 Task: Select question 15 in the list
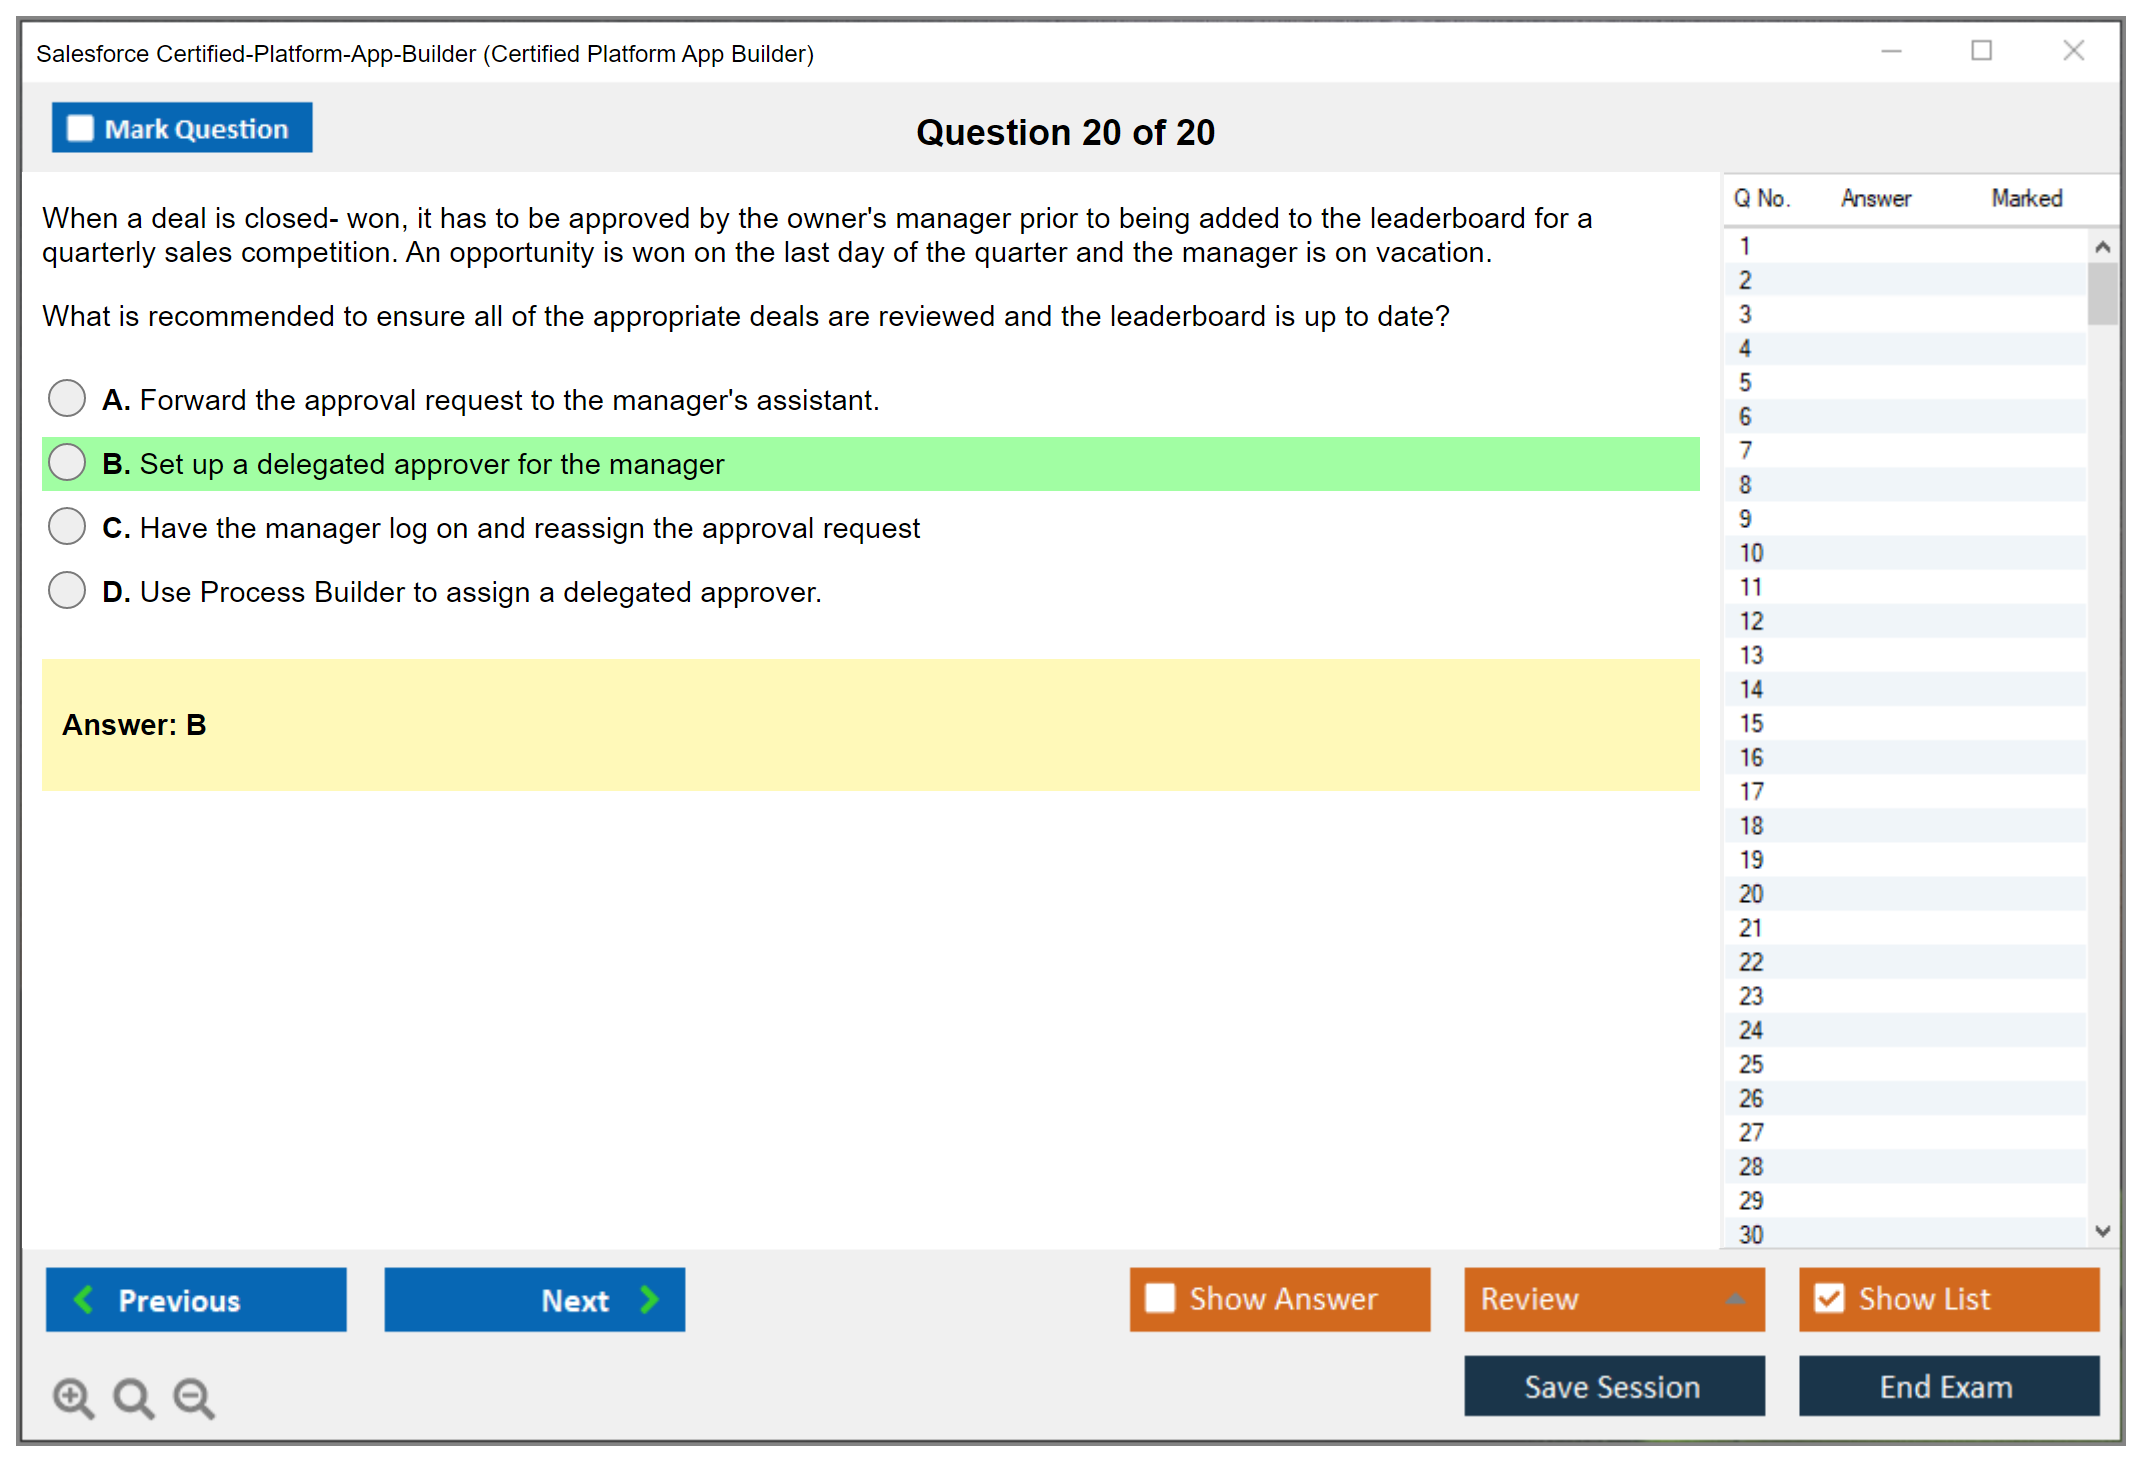coord(1751,723)
